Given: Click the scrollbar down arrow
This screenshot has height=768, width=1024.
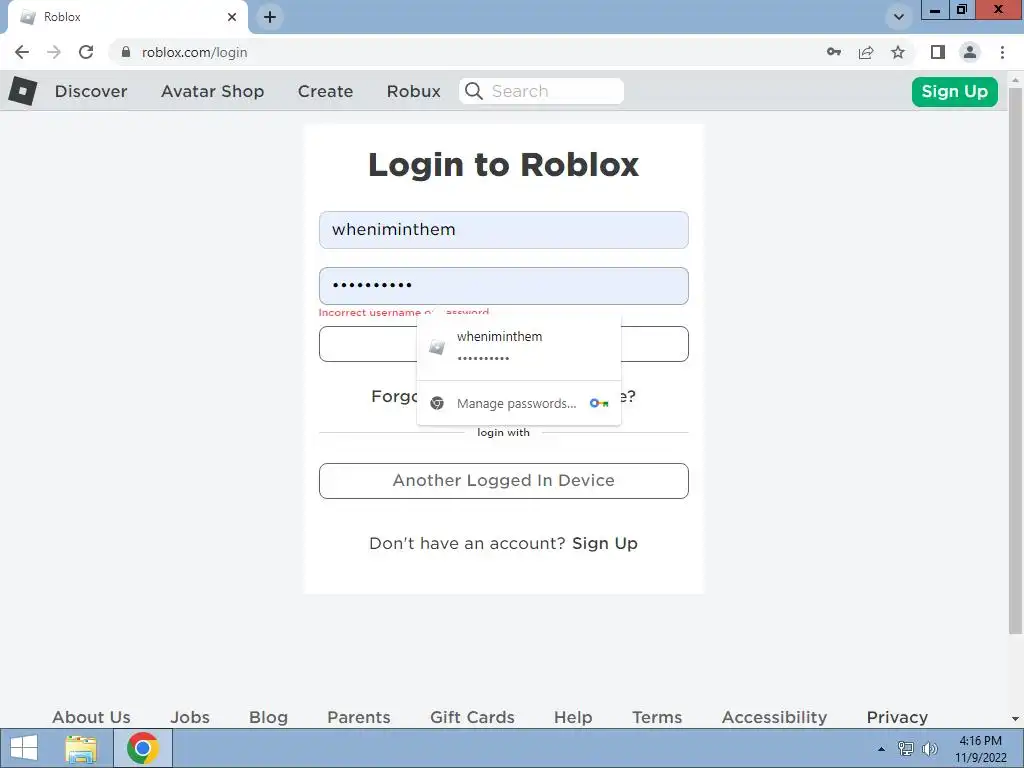Looking at the screenshot, I should (x=1015, y=719).
